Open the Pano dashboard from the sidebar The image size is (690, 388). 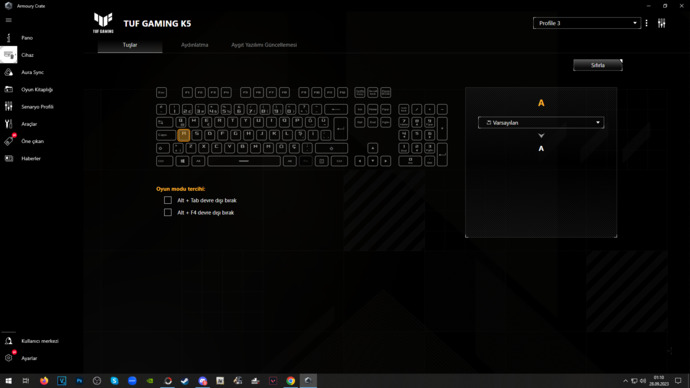[x=27, y=38]
